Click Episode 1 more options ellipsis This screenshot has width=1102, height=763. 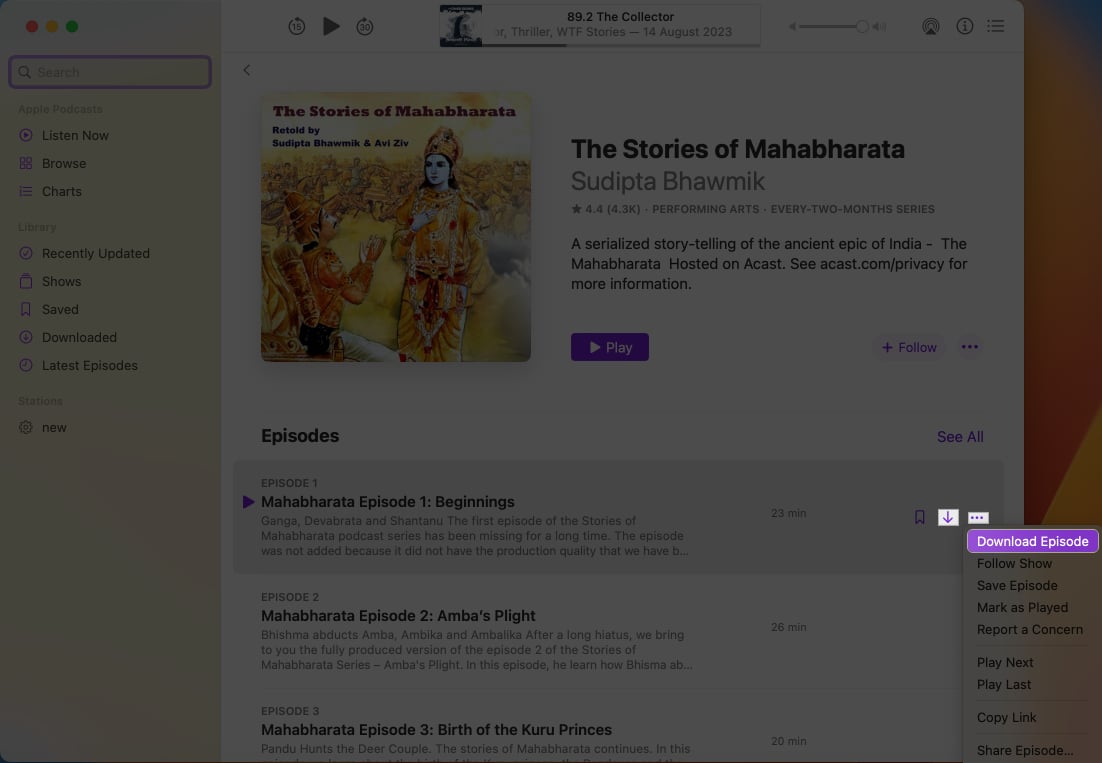coord(978,518)
